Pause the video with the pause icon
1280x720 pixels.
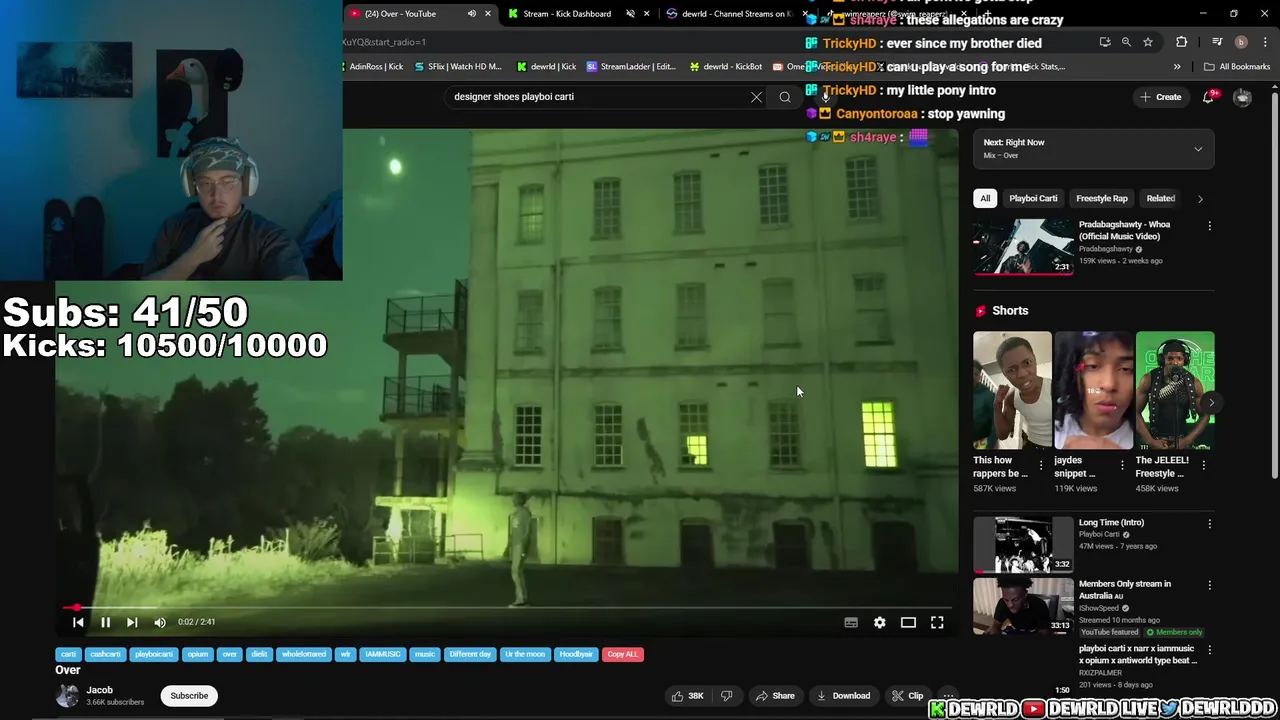pyautogui.click(x=105, y=622)
